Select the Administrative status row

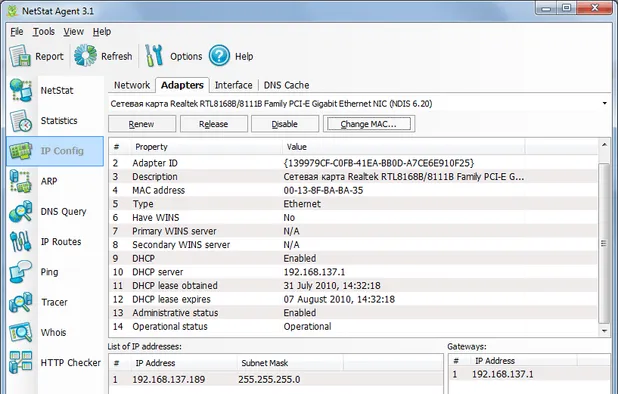(353, 313)
